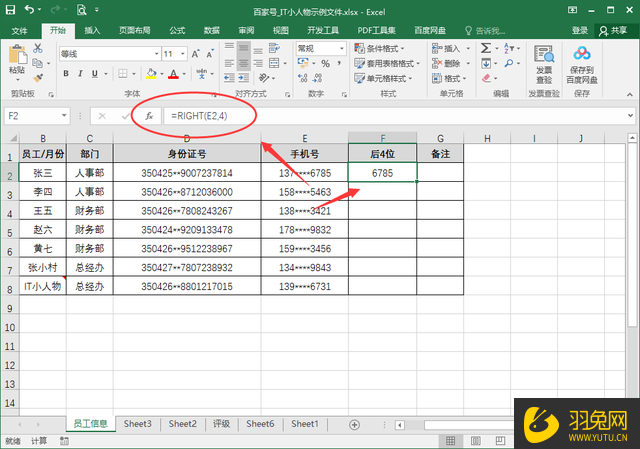Click the fx Insert Function button
Viewport: 640px width, 449px height.
(149, 116)
